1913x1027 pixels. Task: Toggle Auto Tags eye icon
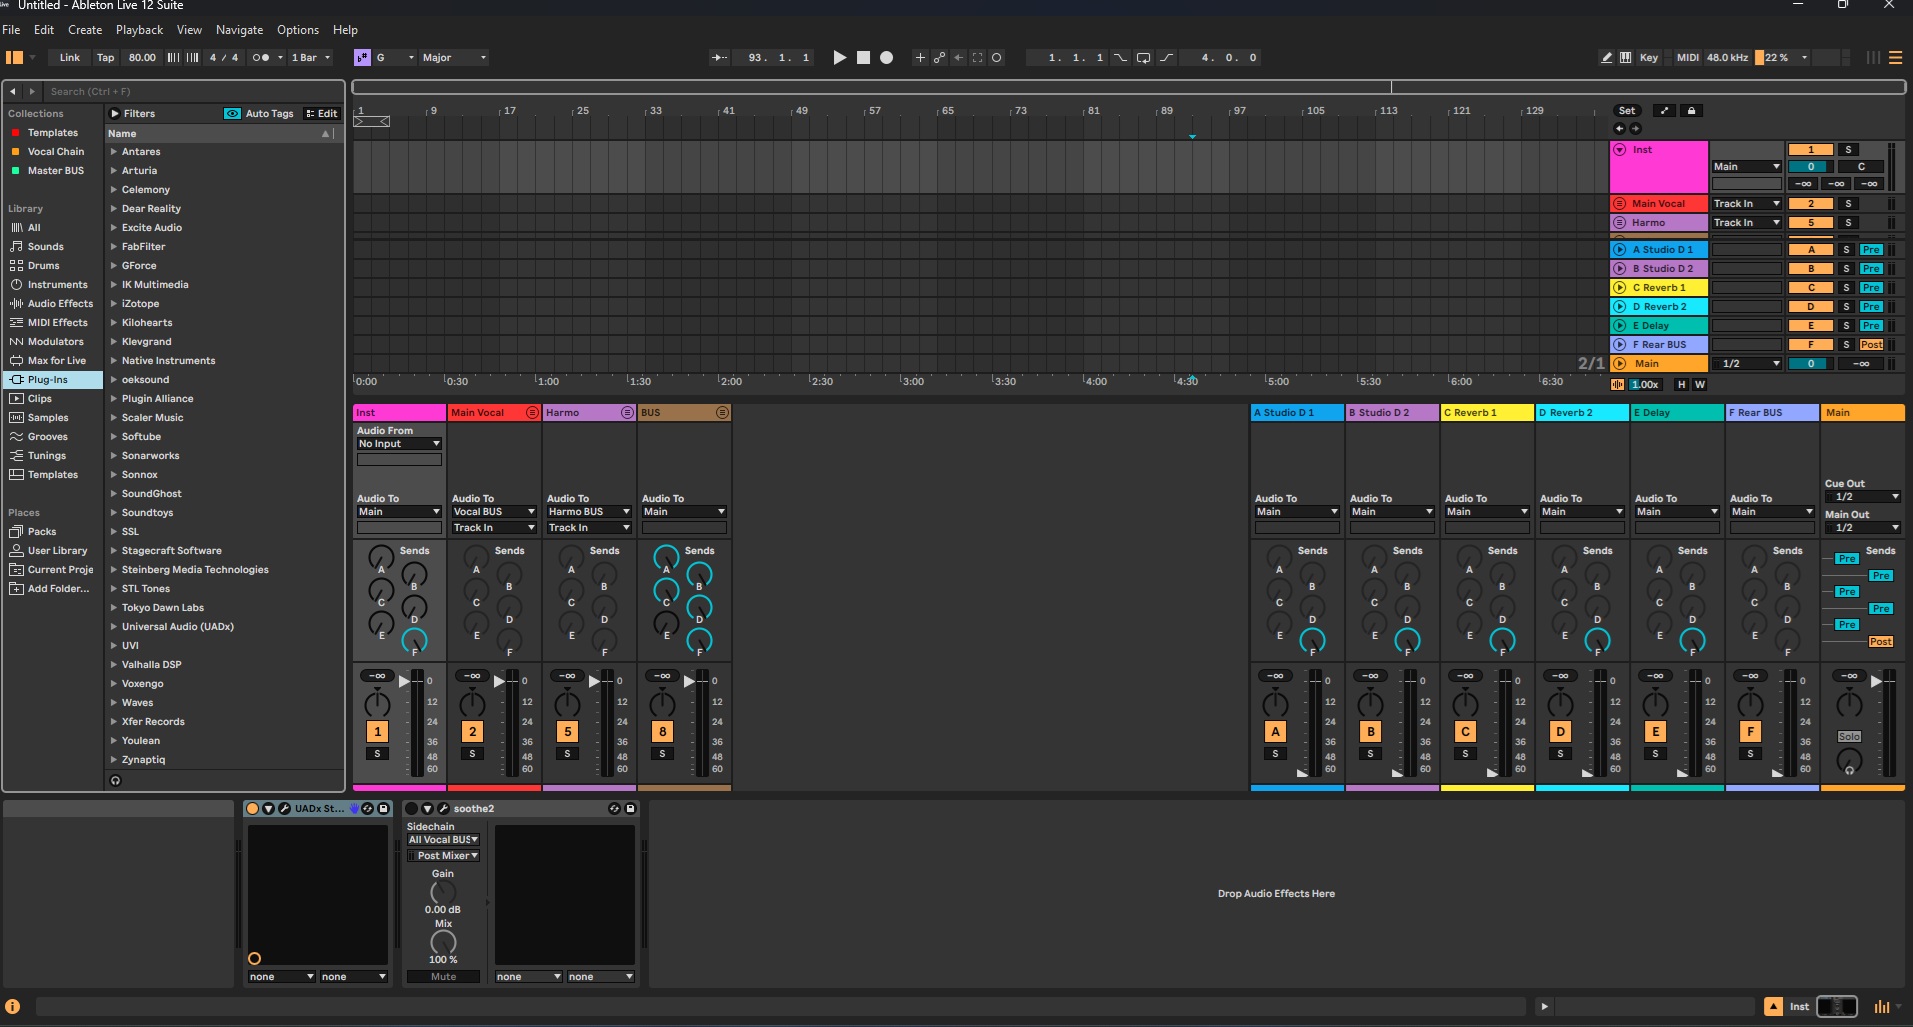pos(232,114)
